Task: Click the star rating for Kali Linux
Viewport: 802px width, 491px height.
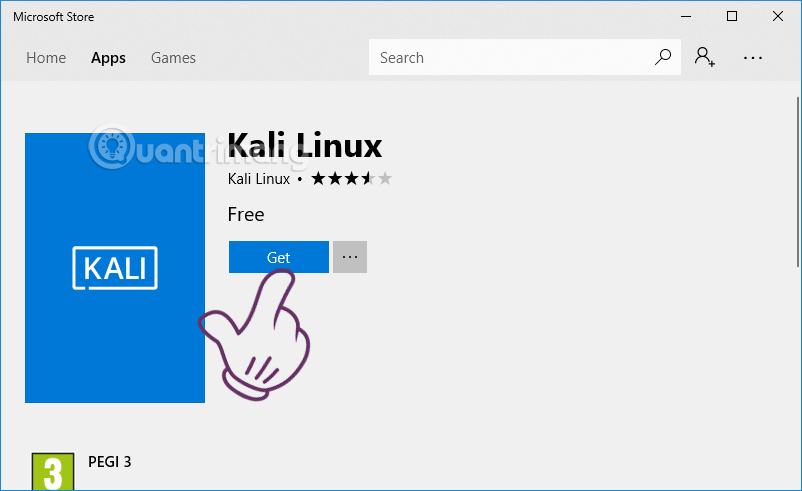Action: point(351,178)
